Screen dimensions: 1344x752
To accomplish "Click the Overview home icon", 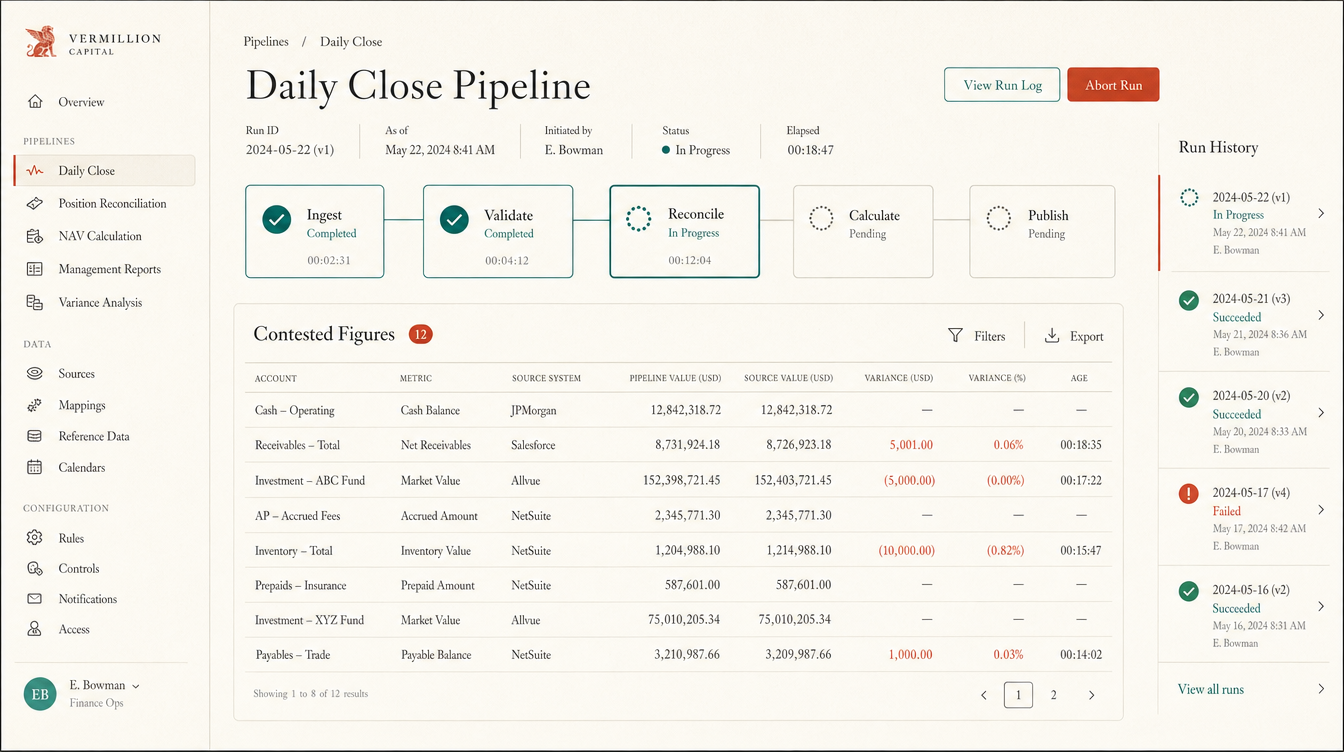I will (x=35, y=102).
